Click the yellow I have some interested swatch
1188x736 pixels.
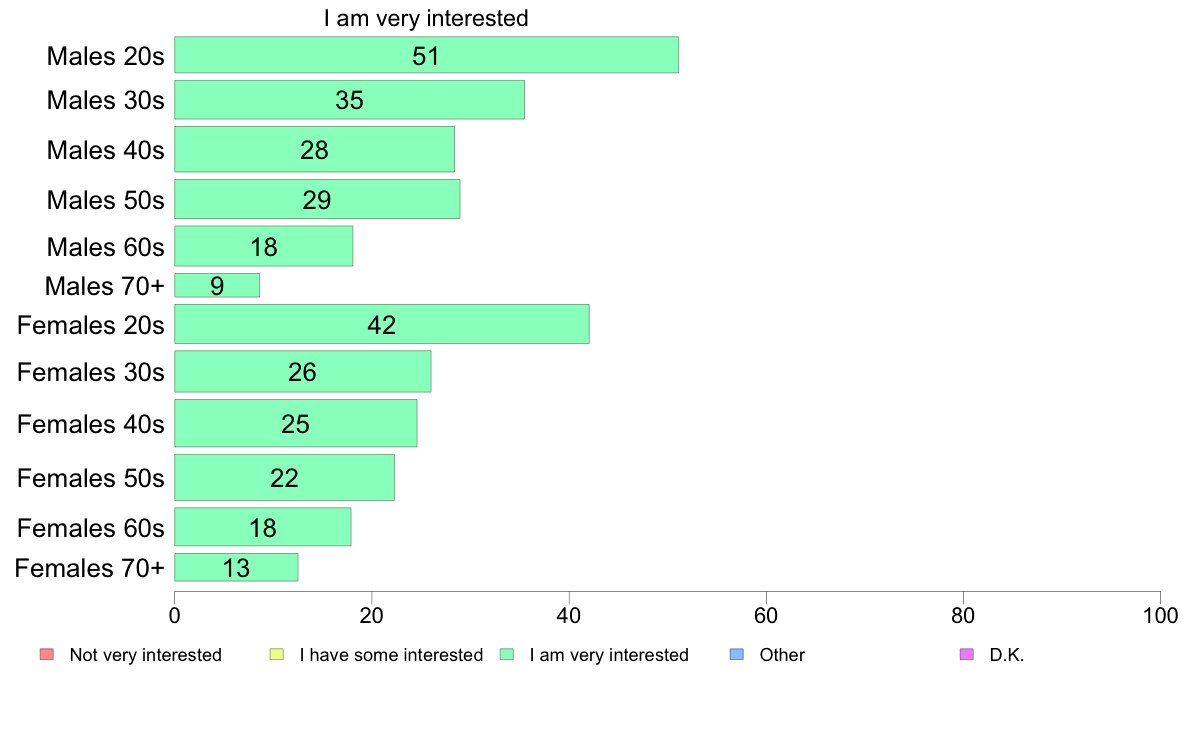(x=277, y=654)
